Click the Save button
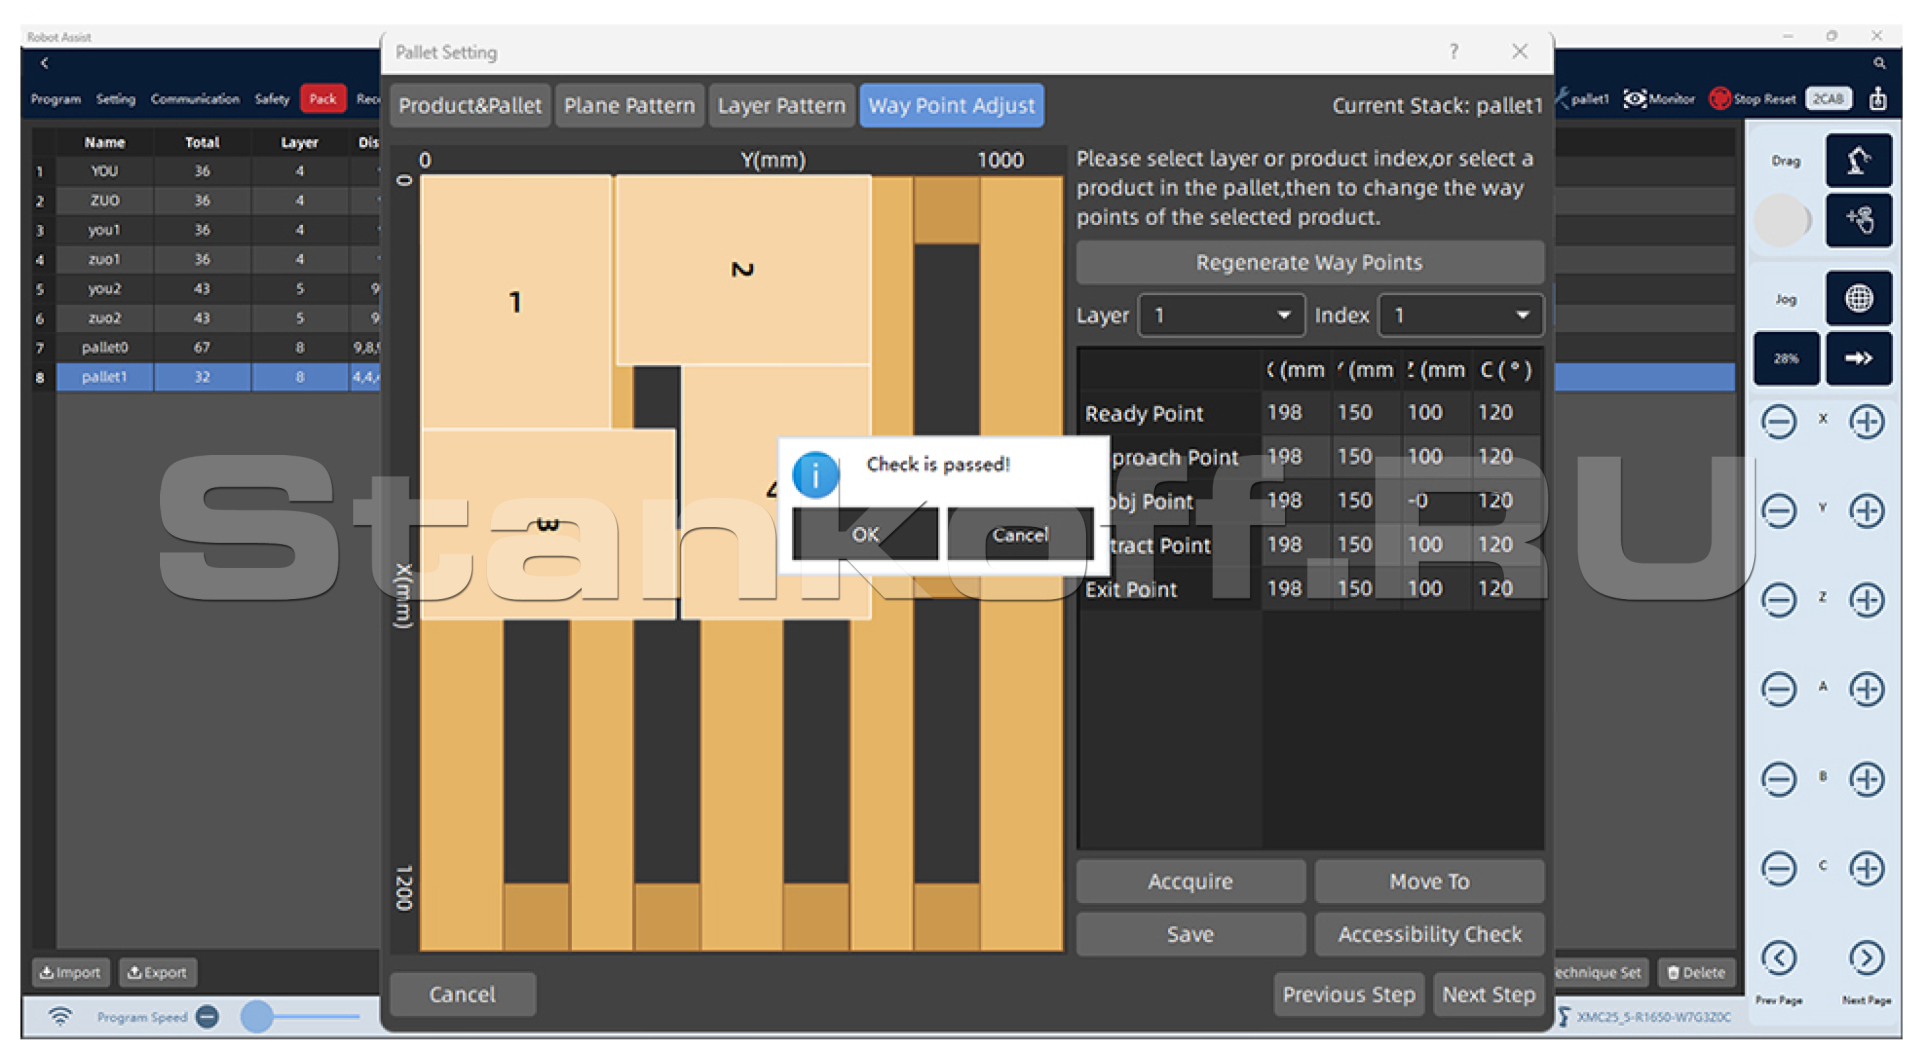Viewport: 1920px width, 1061px height. (1190, 934)
